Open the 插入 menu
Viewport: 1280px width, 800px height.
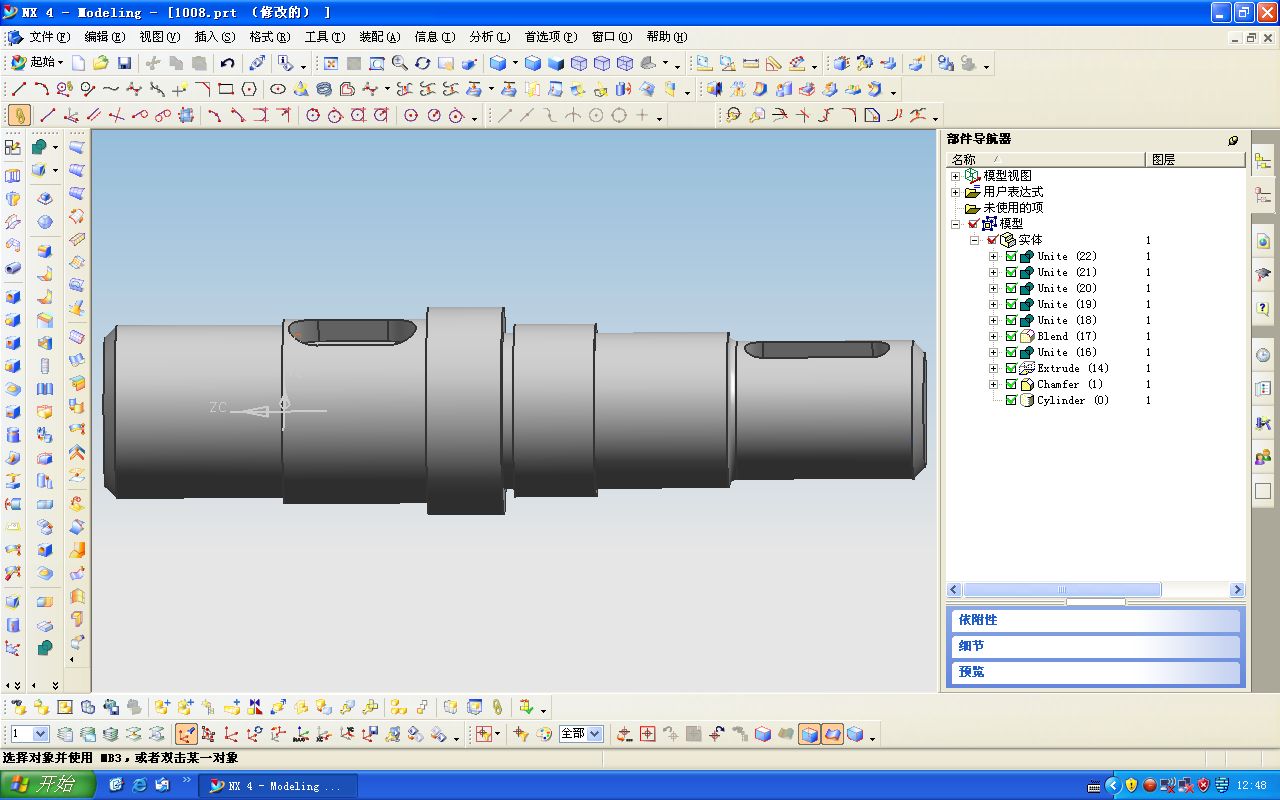pyautogui.click(x=214, y=37)
